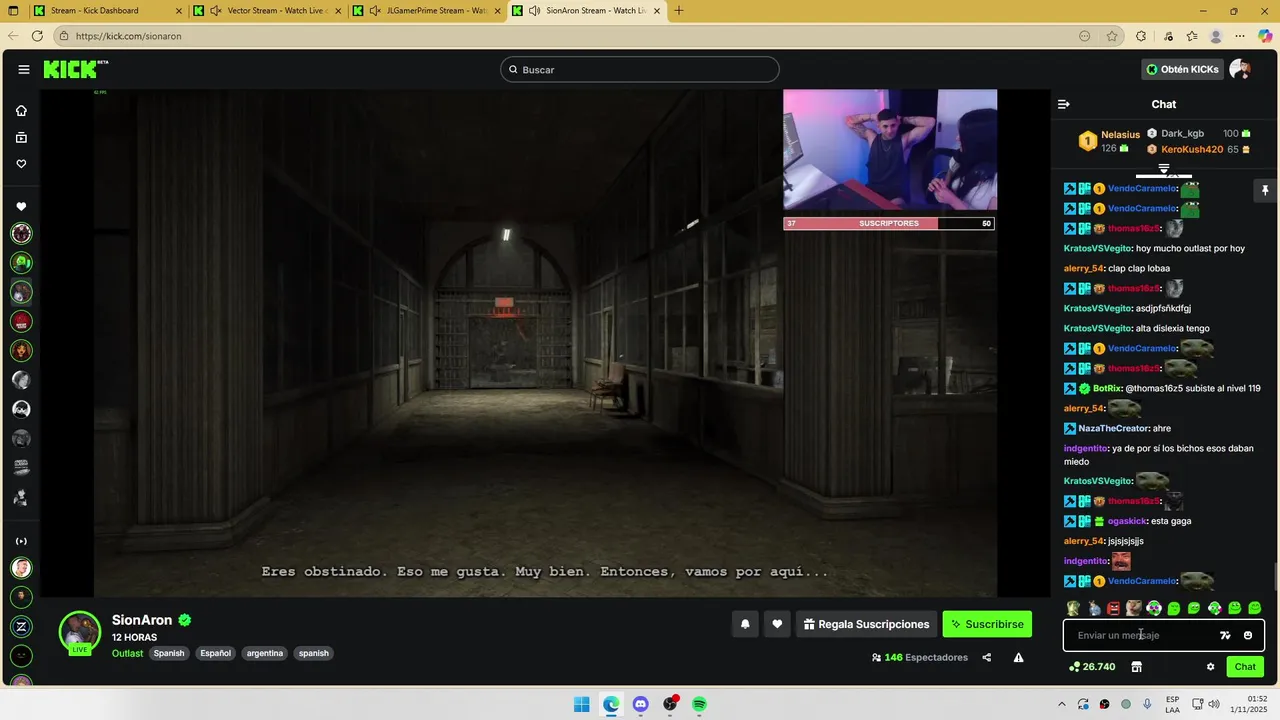Select the Outlast category link

[x=127, y=653]
